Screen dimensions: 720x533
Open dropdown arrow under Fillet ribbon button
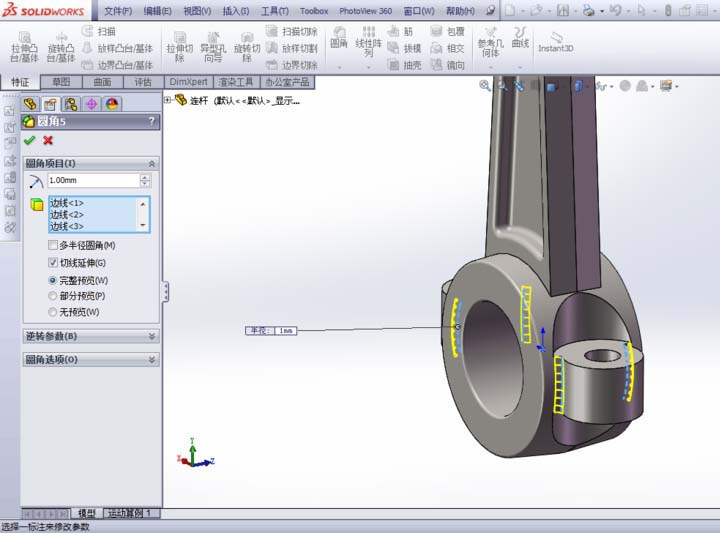click(339, 67)
